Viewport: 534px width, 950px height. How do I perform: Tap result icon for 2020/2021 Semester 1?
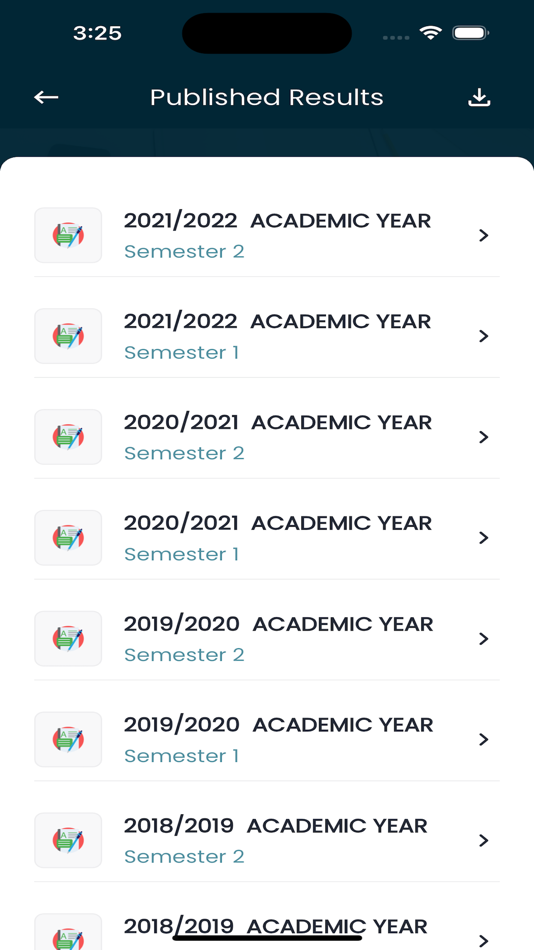(68, 538)
